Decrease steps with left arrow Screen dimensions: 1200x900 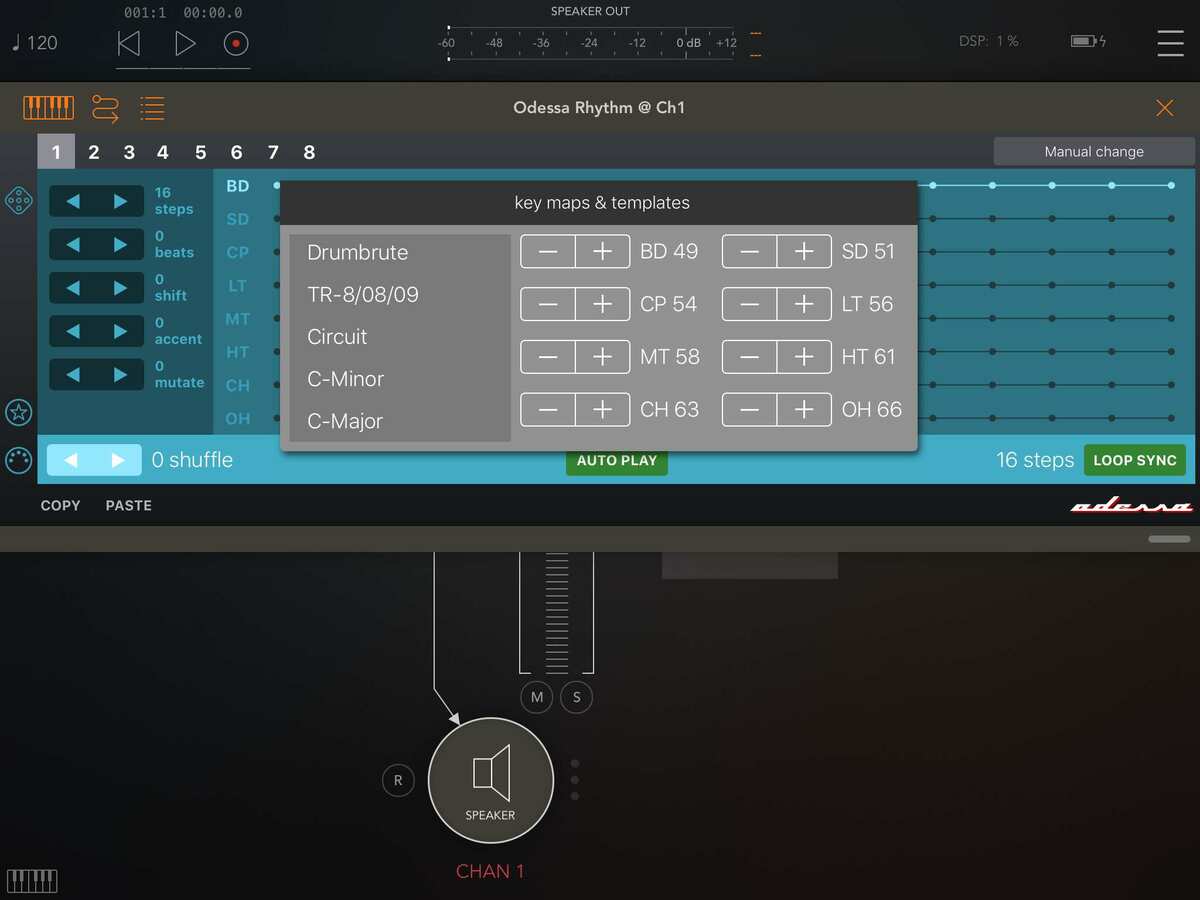[x=73, y=201]
